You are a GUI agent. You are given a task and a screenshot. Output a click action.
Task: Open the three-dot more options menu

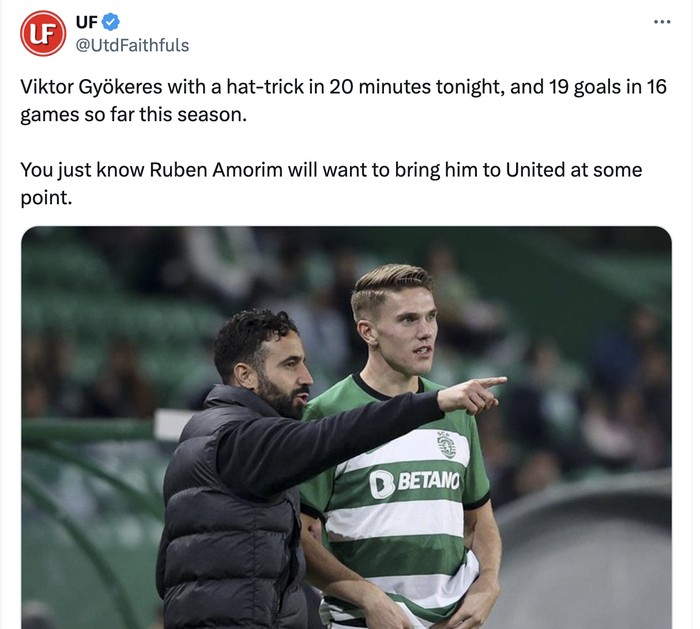point(661,22)
